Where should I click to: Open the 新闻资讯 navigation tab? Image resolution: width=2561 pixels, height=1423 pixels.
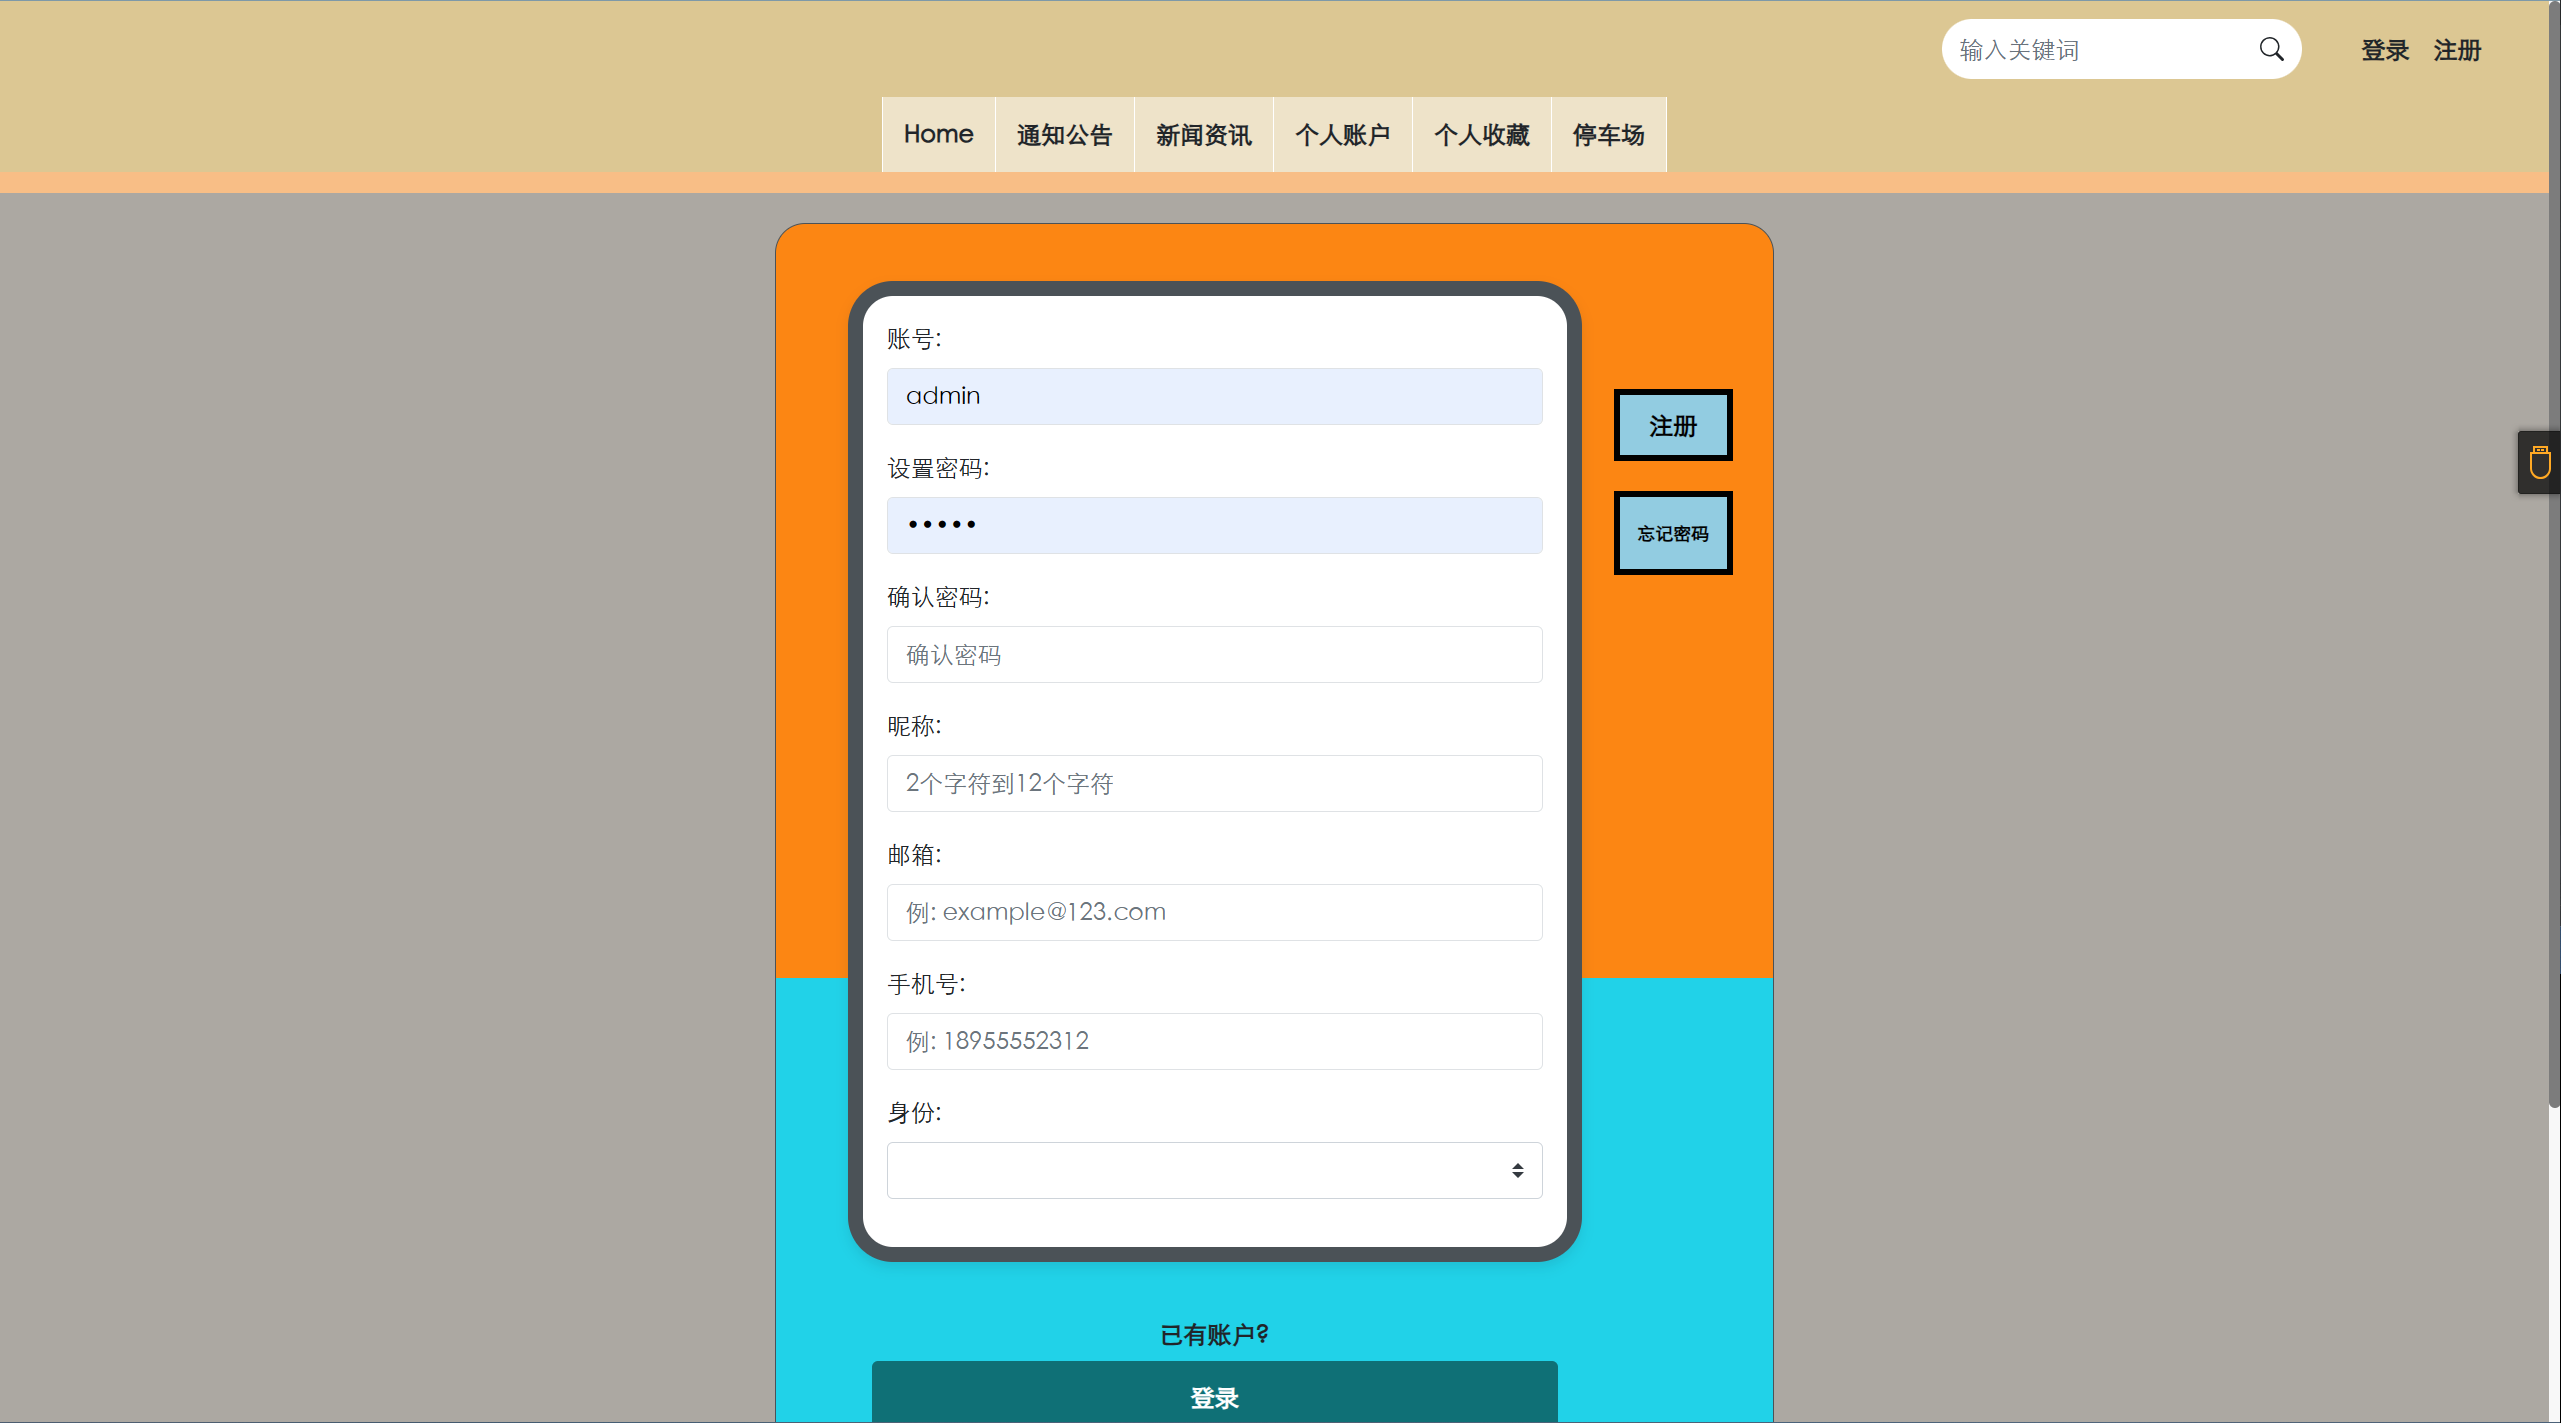pyautogui.click(x=1203, y=135)
